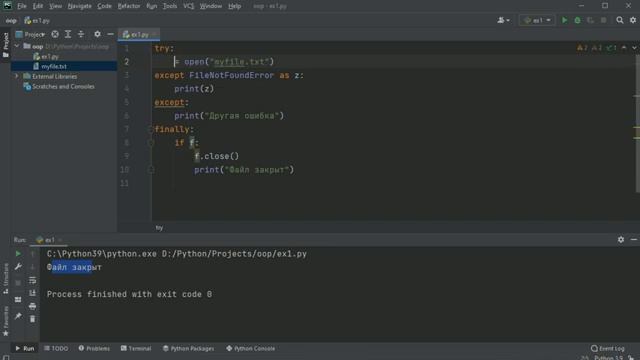This screenshot has height=360, width=640.
Task: Toggle Project sidebar vertical tab
Action: (6, 45)
